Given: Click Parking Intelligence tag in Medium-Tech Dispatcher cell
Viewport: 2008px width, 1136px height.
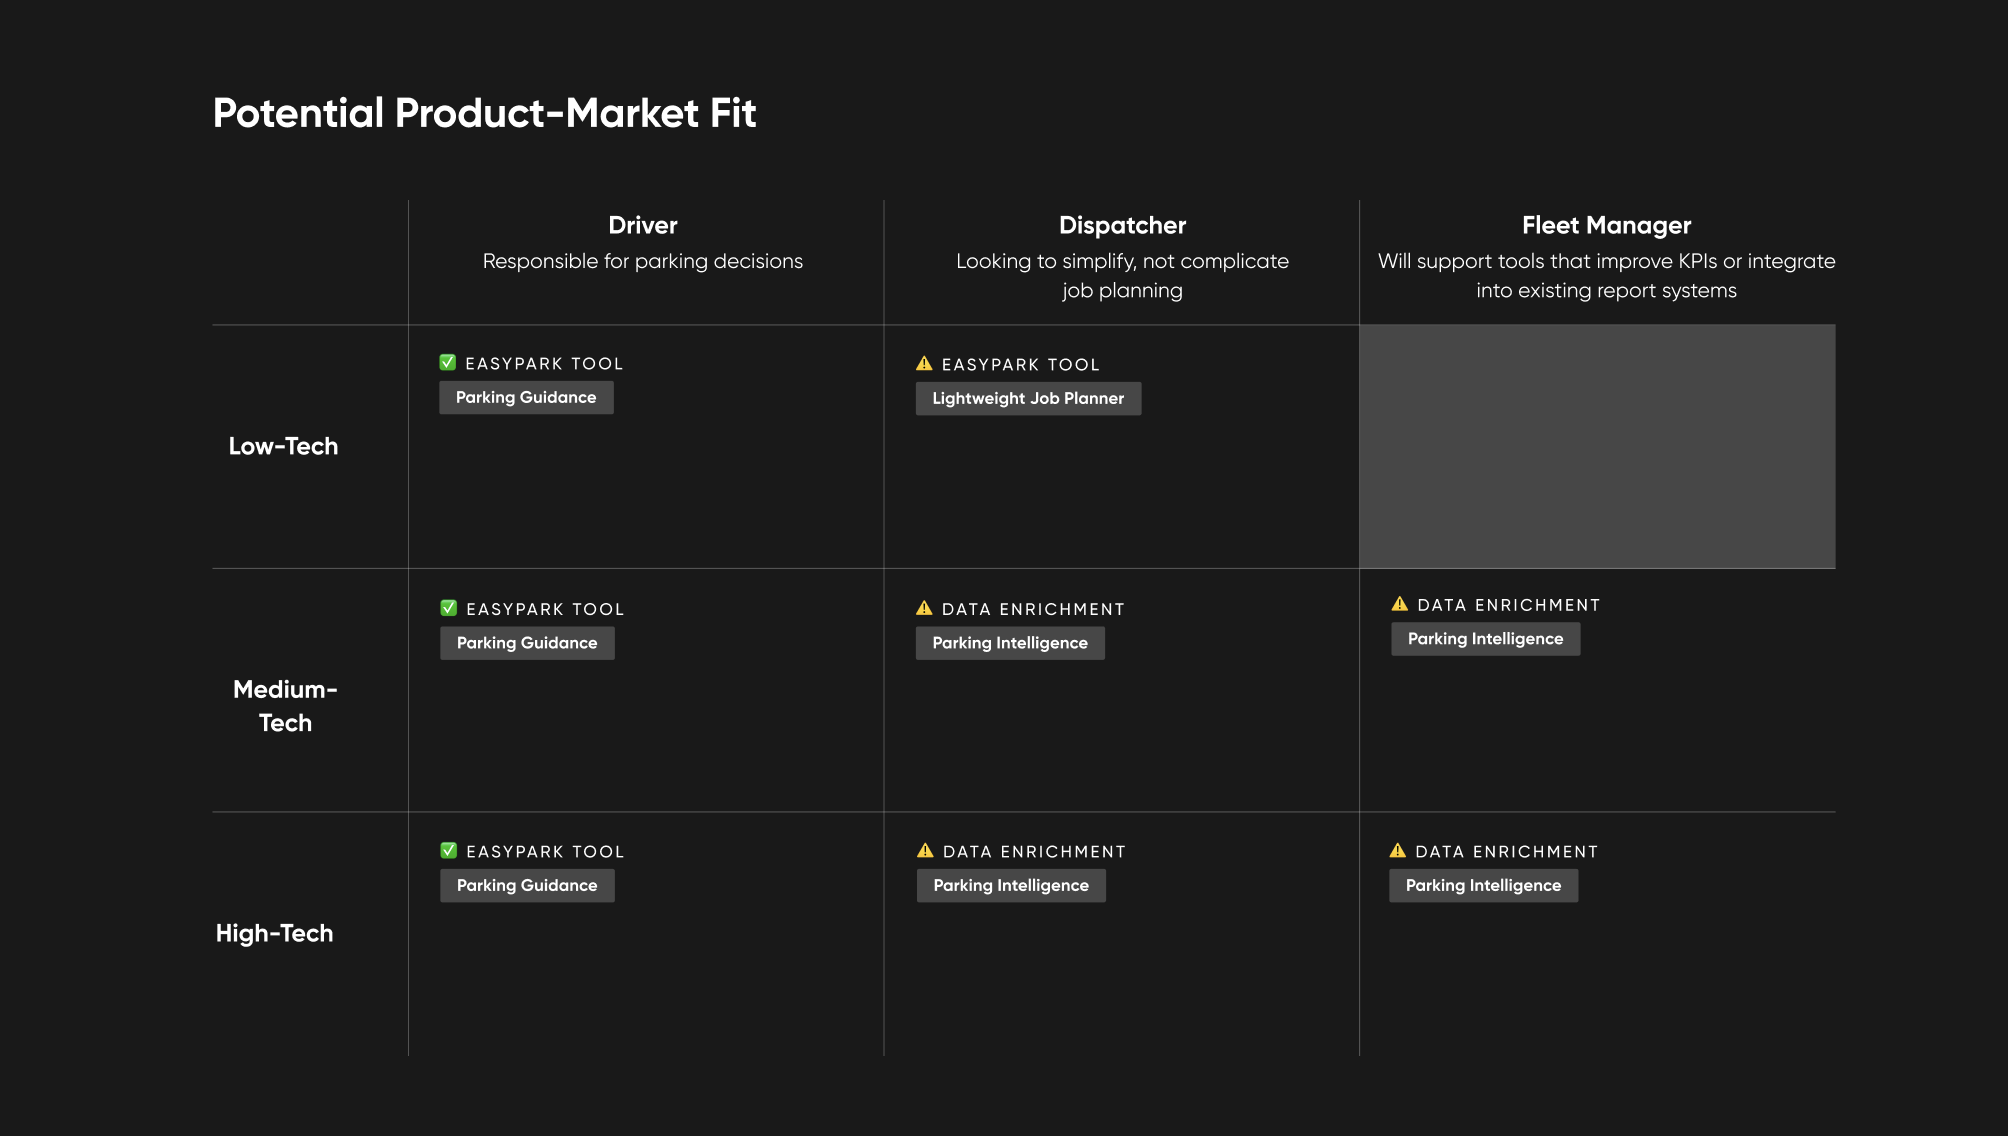Looking at the screenshot, I should tap(1010, 643).
